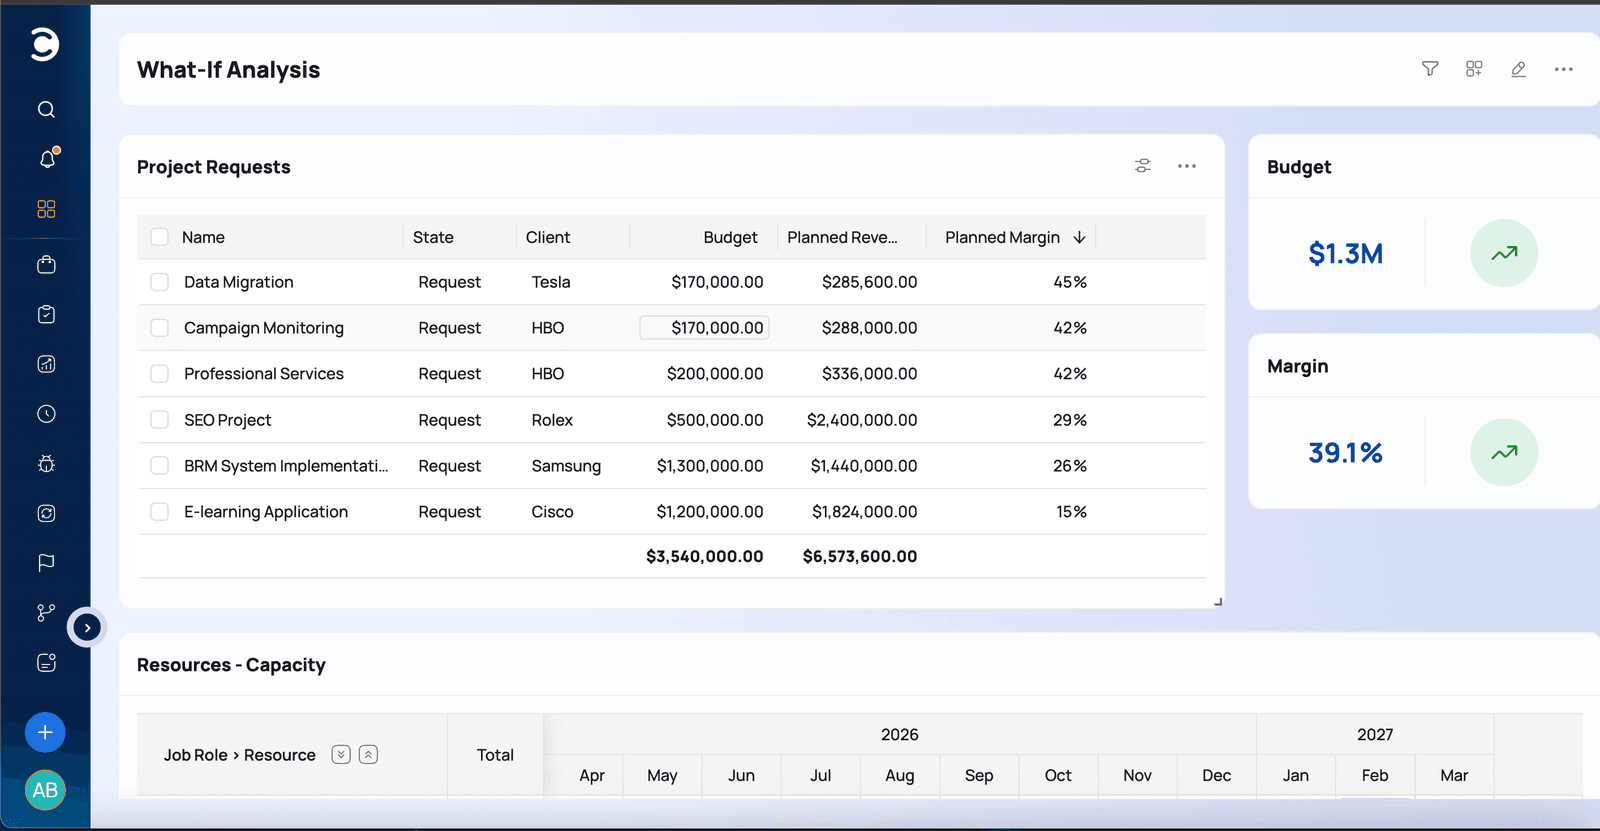Click the Budget trend up indicator

pos(1504,253)
